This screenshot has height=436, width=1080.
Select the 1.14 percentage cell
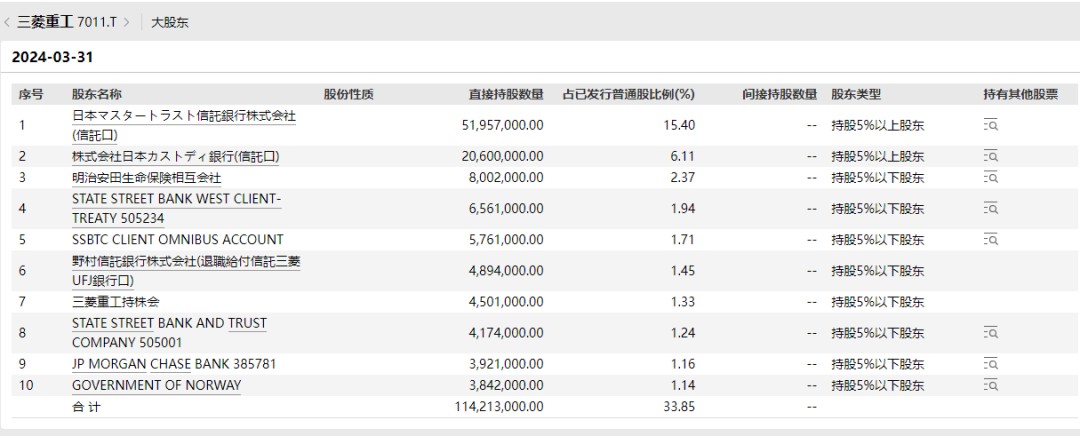tap(682, 385)
